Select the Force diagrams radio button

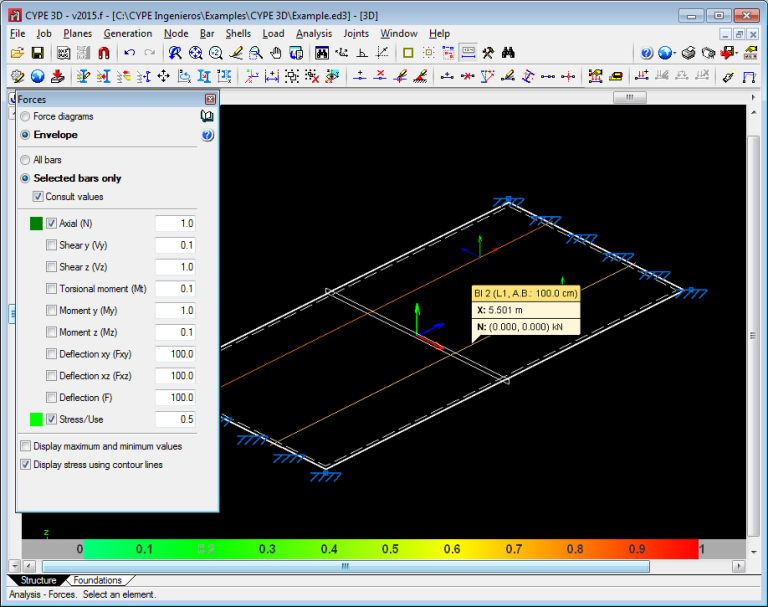[25, 117]
